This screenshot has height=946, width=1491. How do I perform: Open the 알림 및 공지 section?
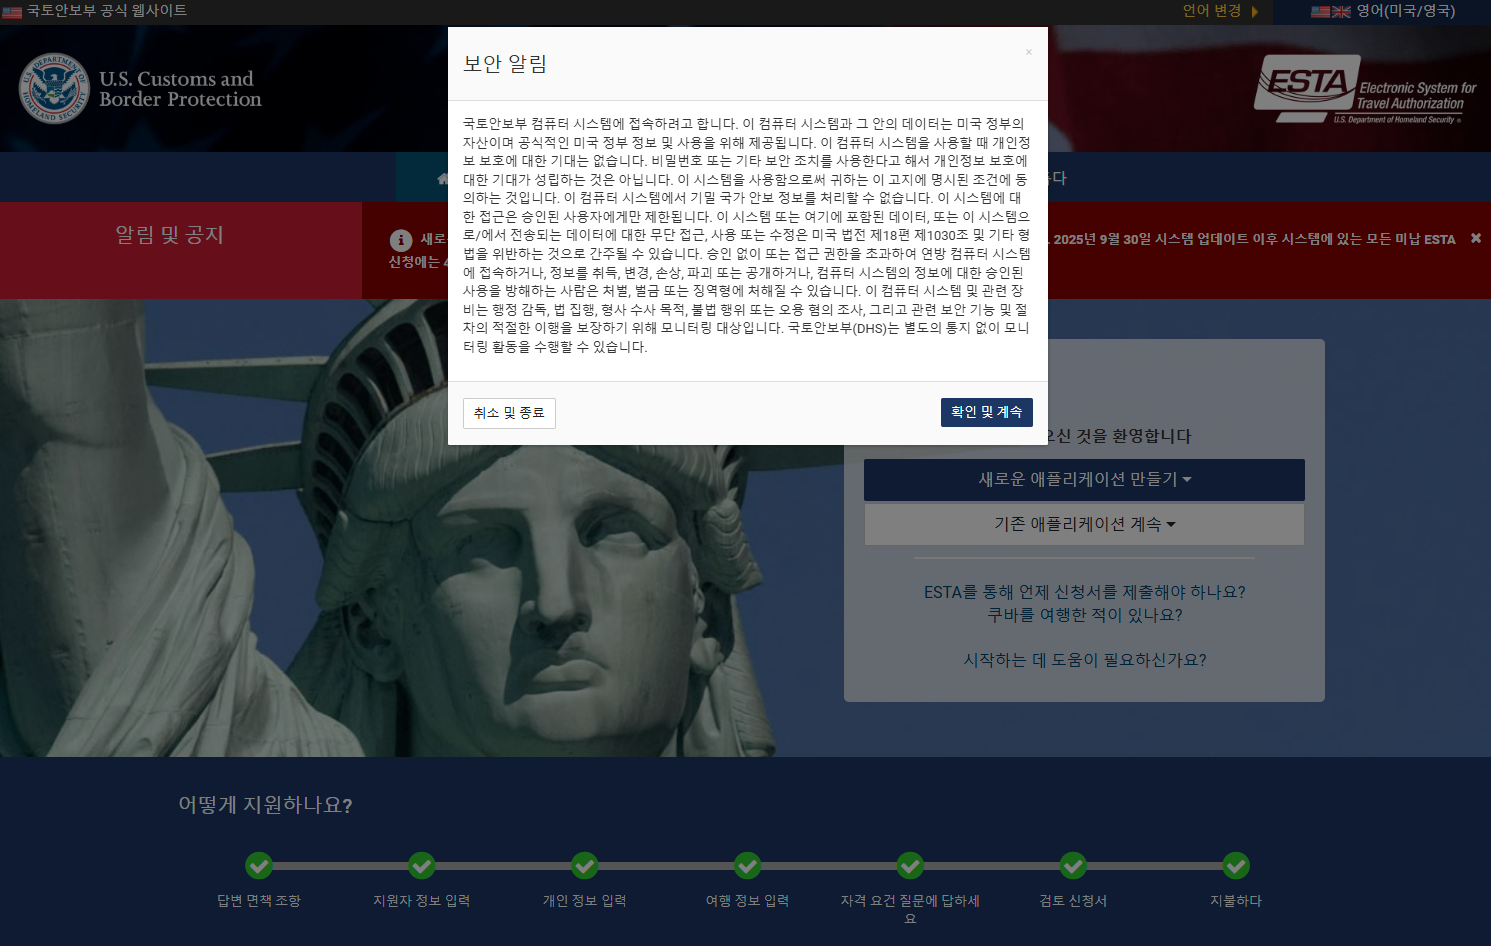[x=172, y=235]
